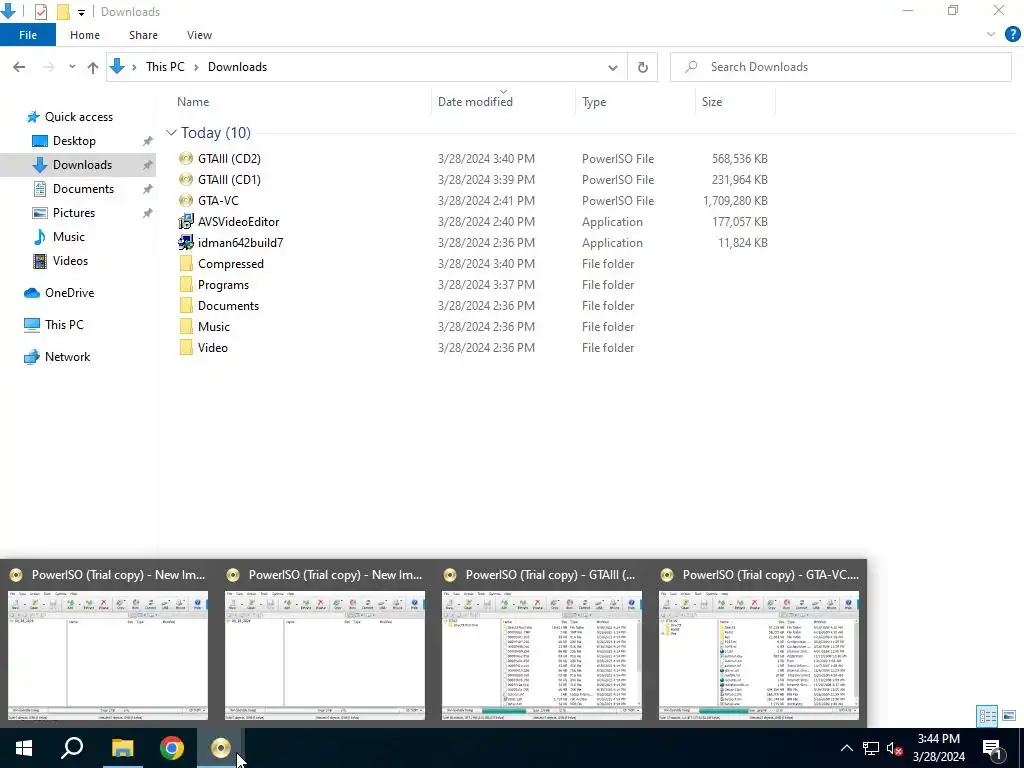
Task: Select the idman642build7 application icon
Action: click(x=186, y=242)
